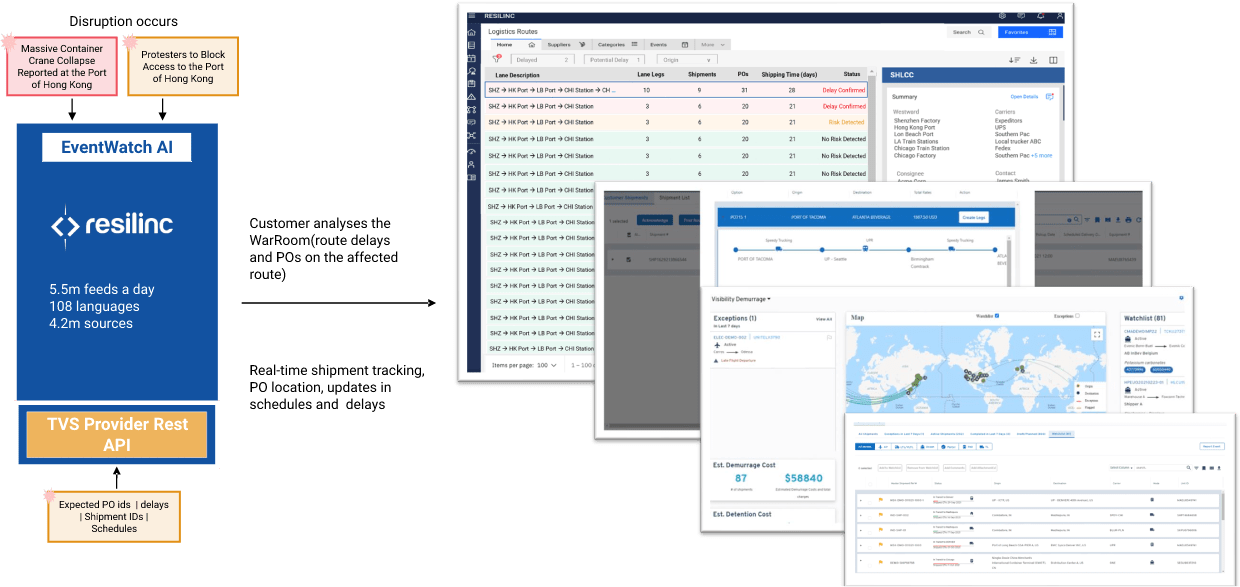Click Open Details link in Summary
The image size is (1240, 587).
1024,97
